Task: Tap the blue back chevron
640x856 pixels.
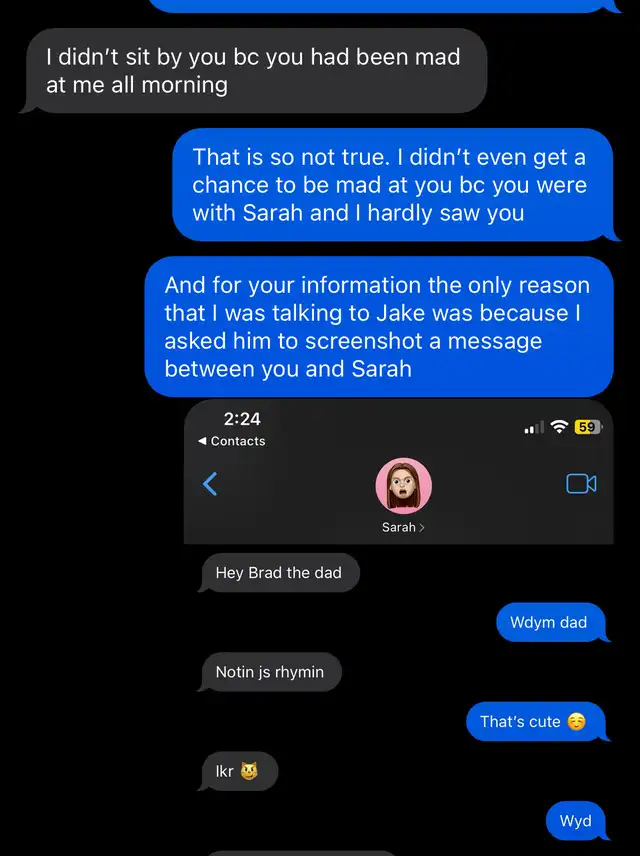Action: click(210, 484)
